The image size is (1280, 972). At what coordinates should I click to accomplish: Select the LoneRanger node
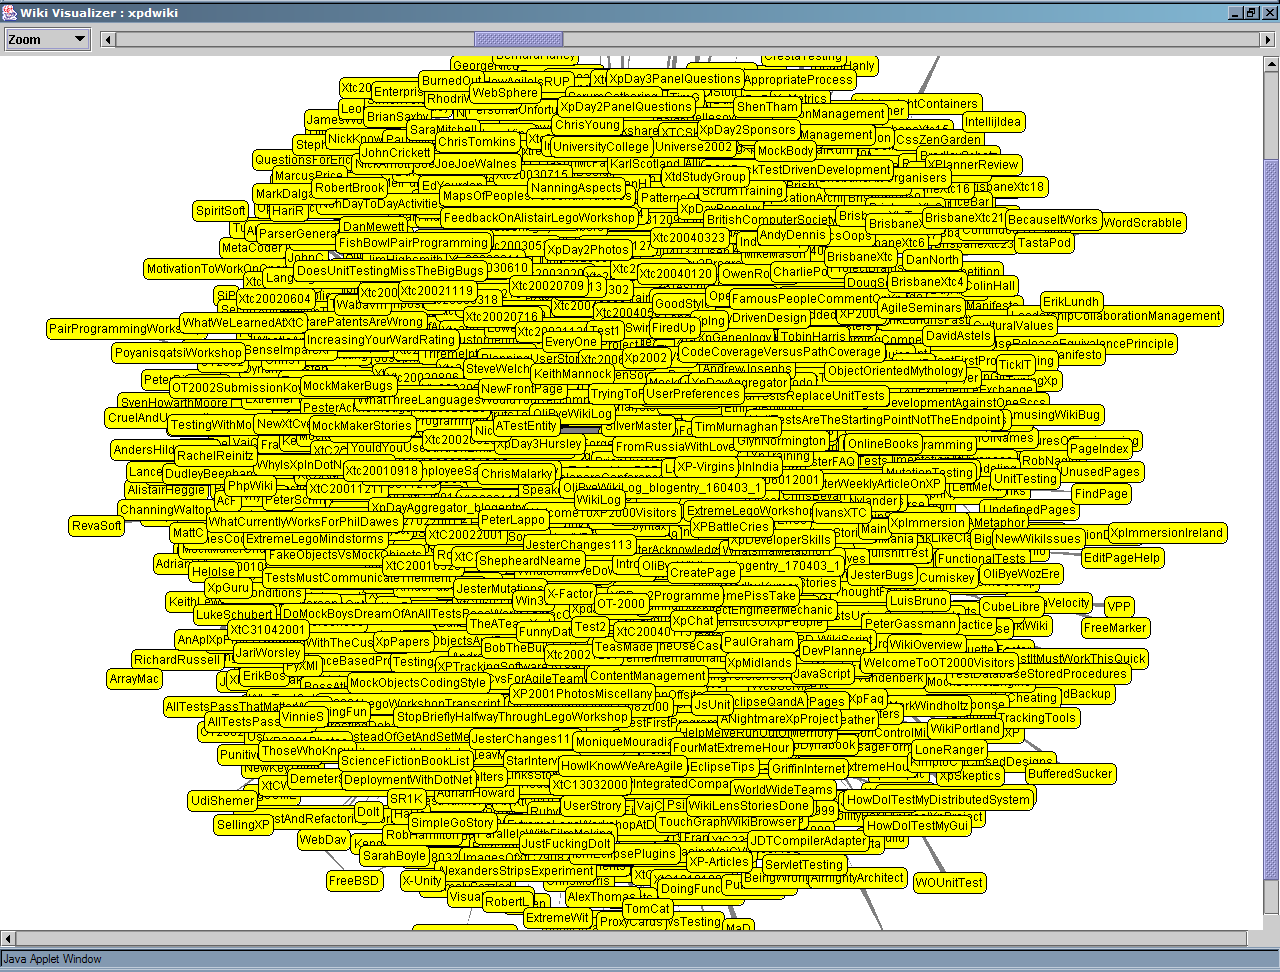pyautogui.click(x=949, y=749)
